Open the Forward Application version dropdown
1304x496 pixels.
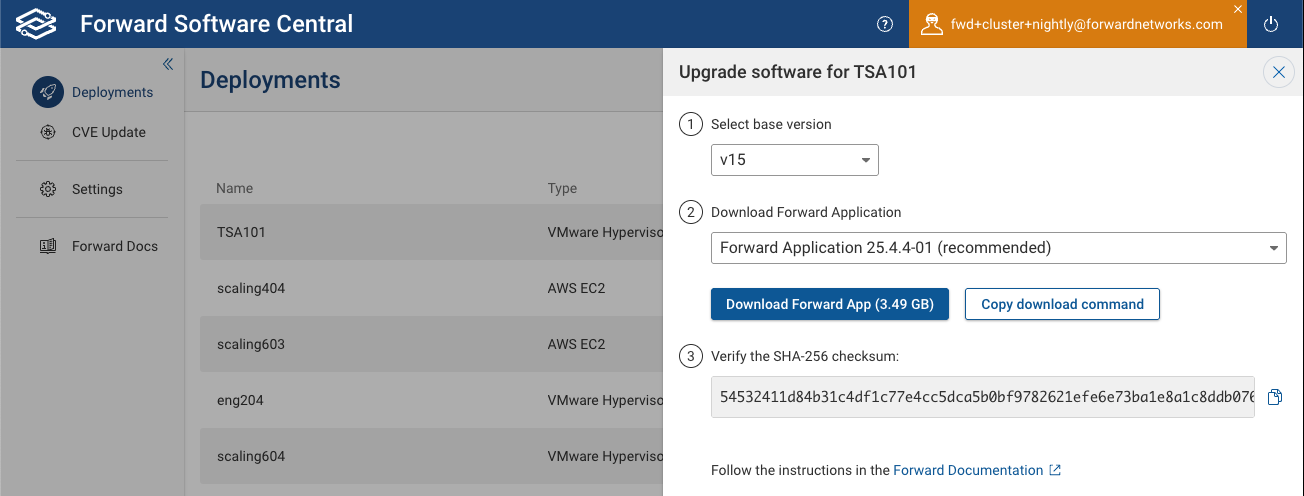coord(999,247)
